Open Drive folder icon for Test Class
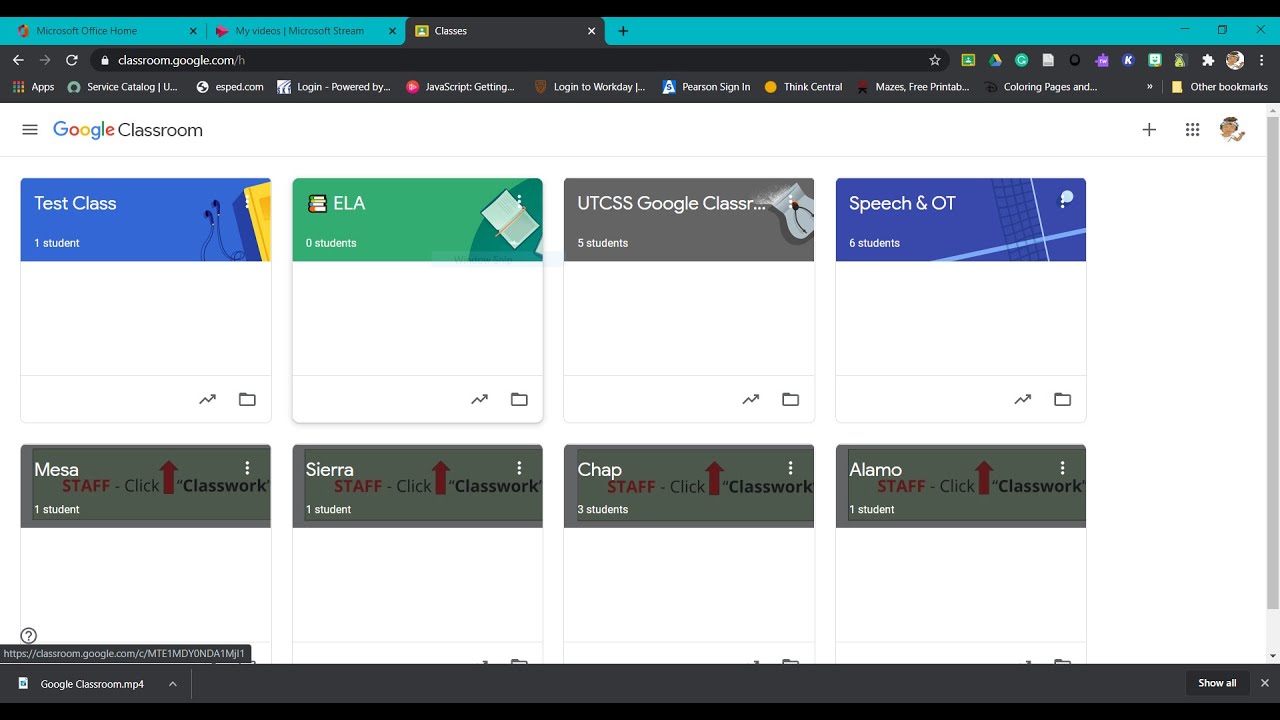 [x=247, y=399]
